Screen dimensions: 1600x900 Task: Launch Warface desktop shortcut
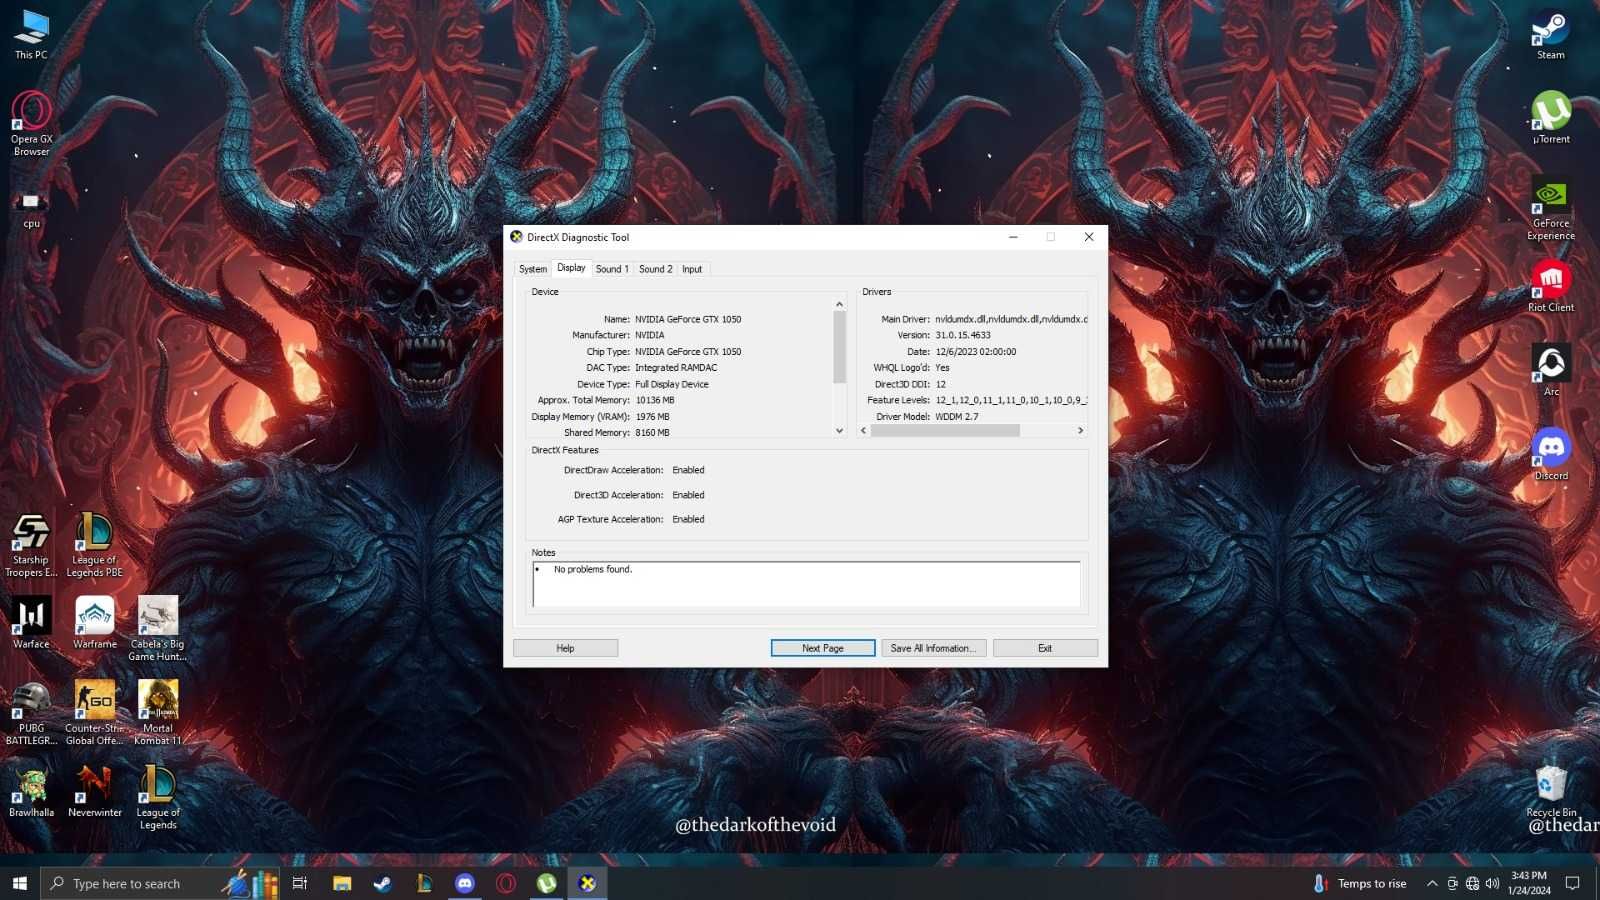pos(31,623)
